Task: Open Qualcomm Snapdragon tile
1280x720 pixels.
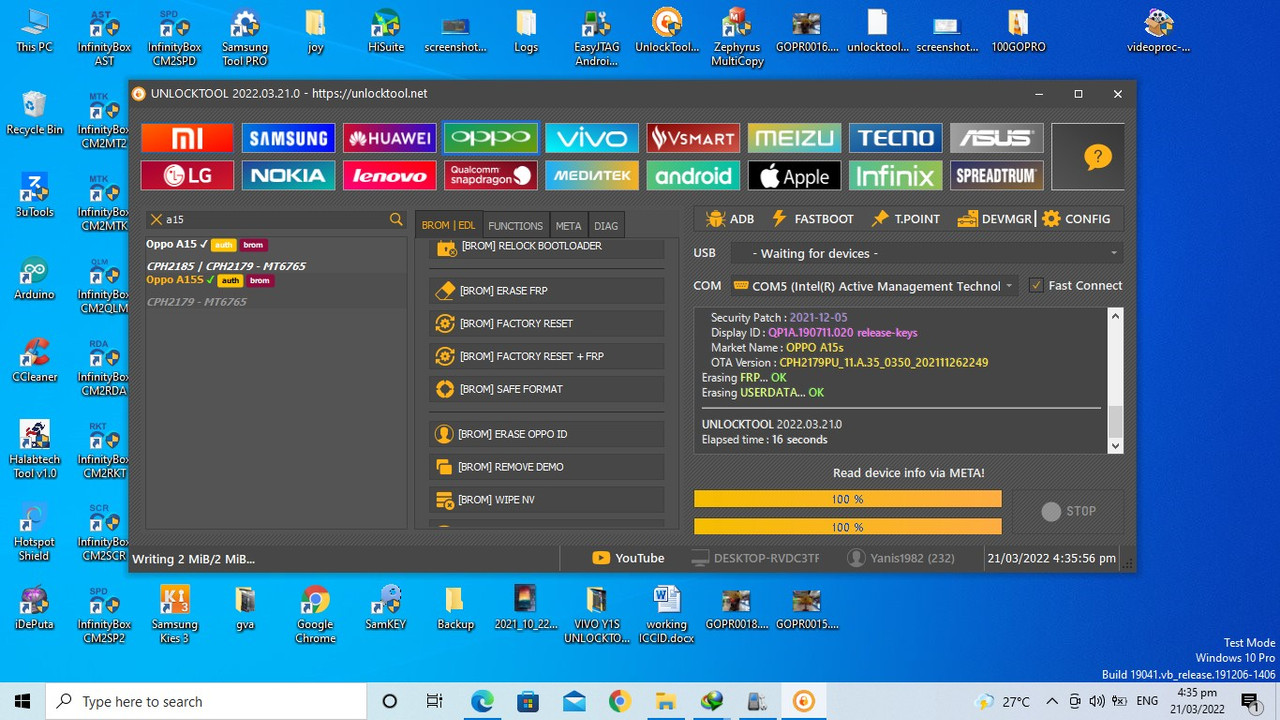Action: [490, 176]
